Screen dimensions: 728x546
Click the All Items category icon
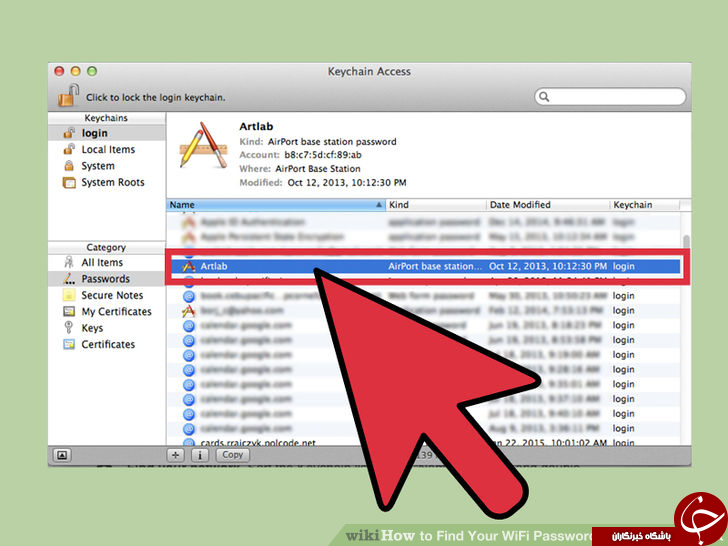69,262
